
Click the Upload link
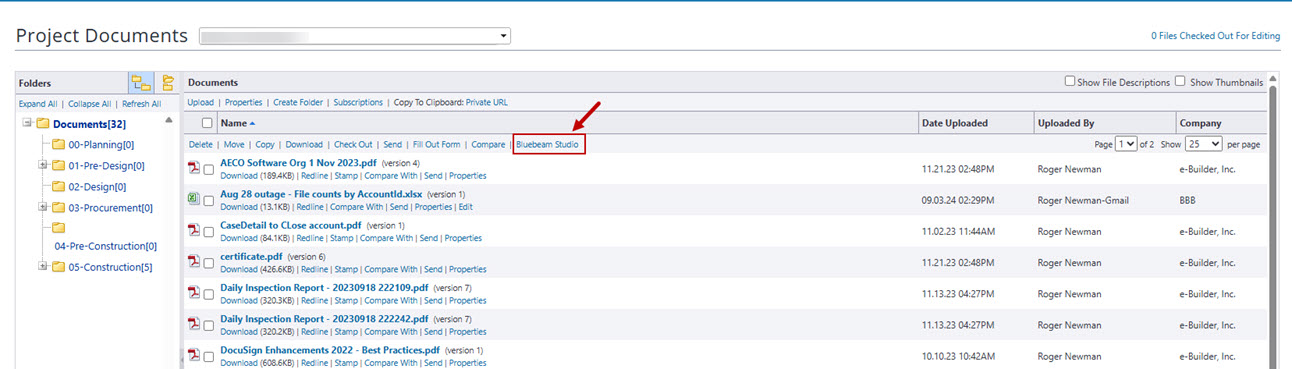tap(201, 102)
